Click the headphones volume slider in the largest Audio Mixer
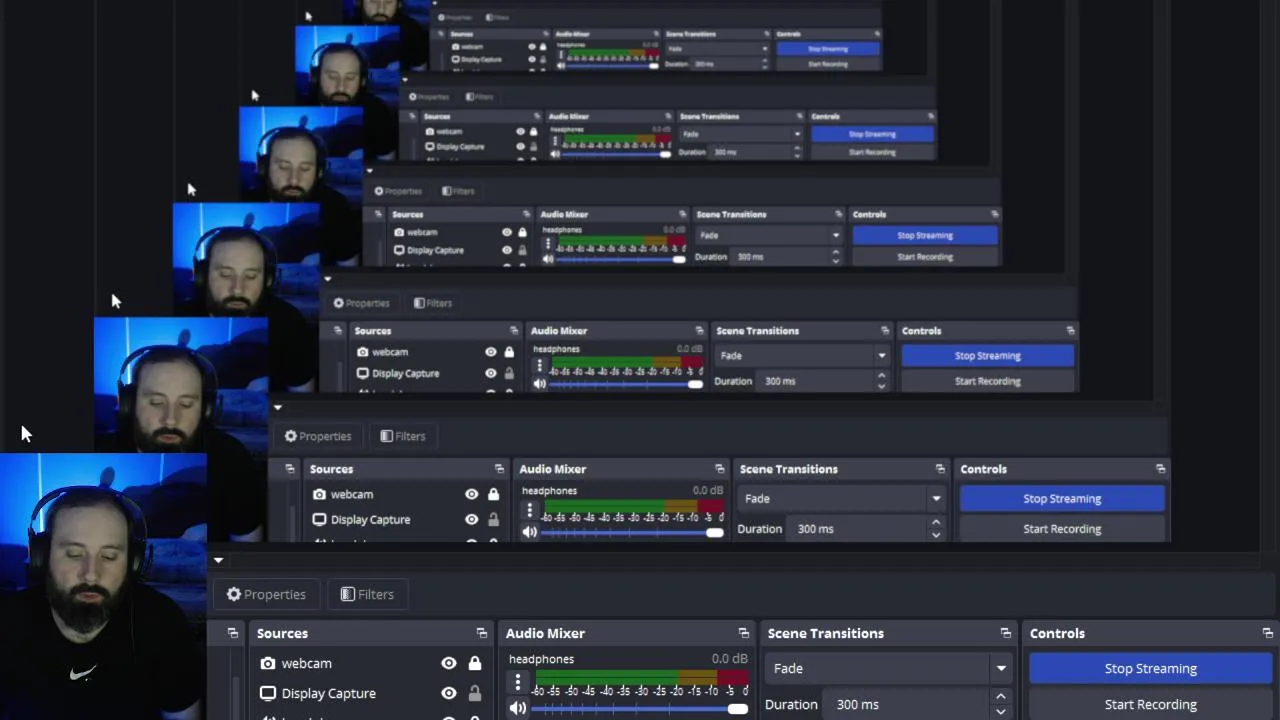 (x=640, y=709)
